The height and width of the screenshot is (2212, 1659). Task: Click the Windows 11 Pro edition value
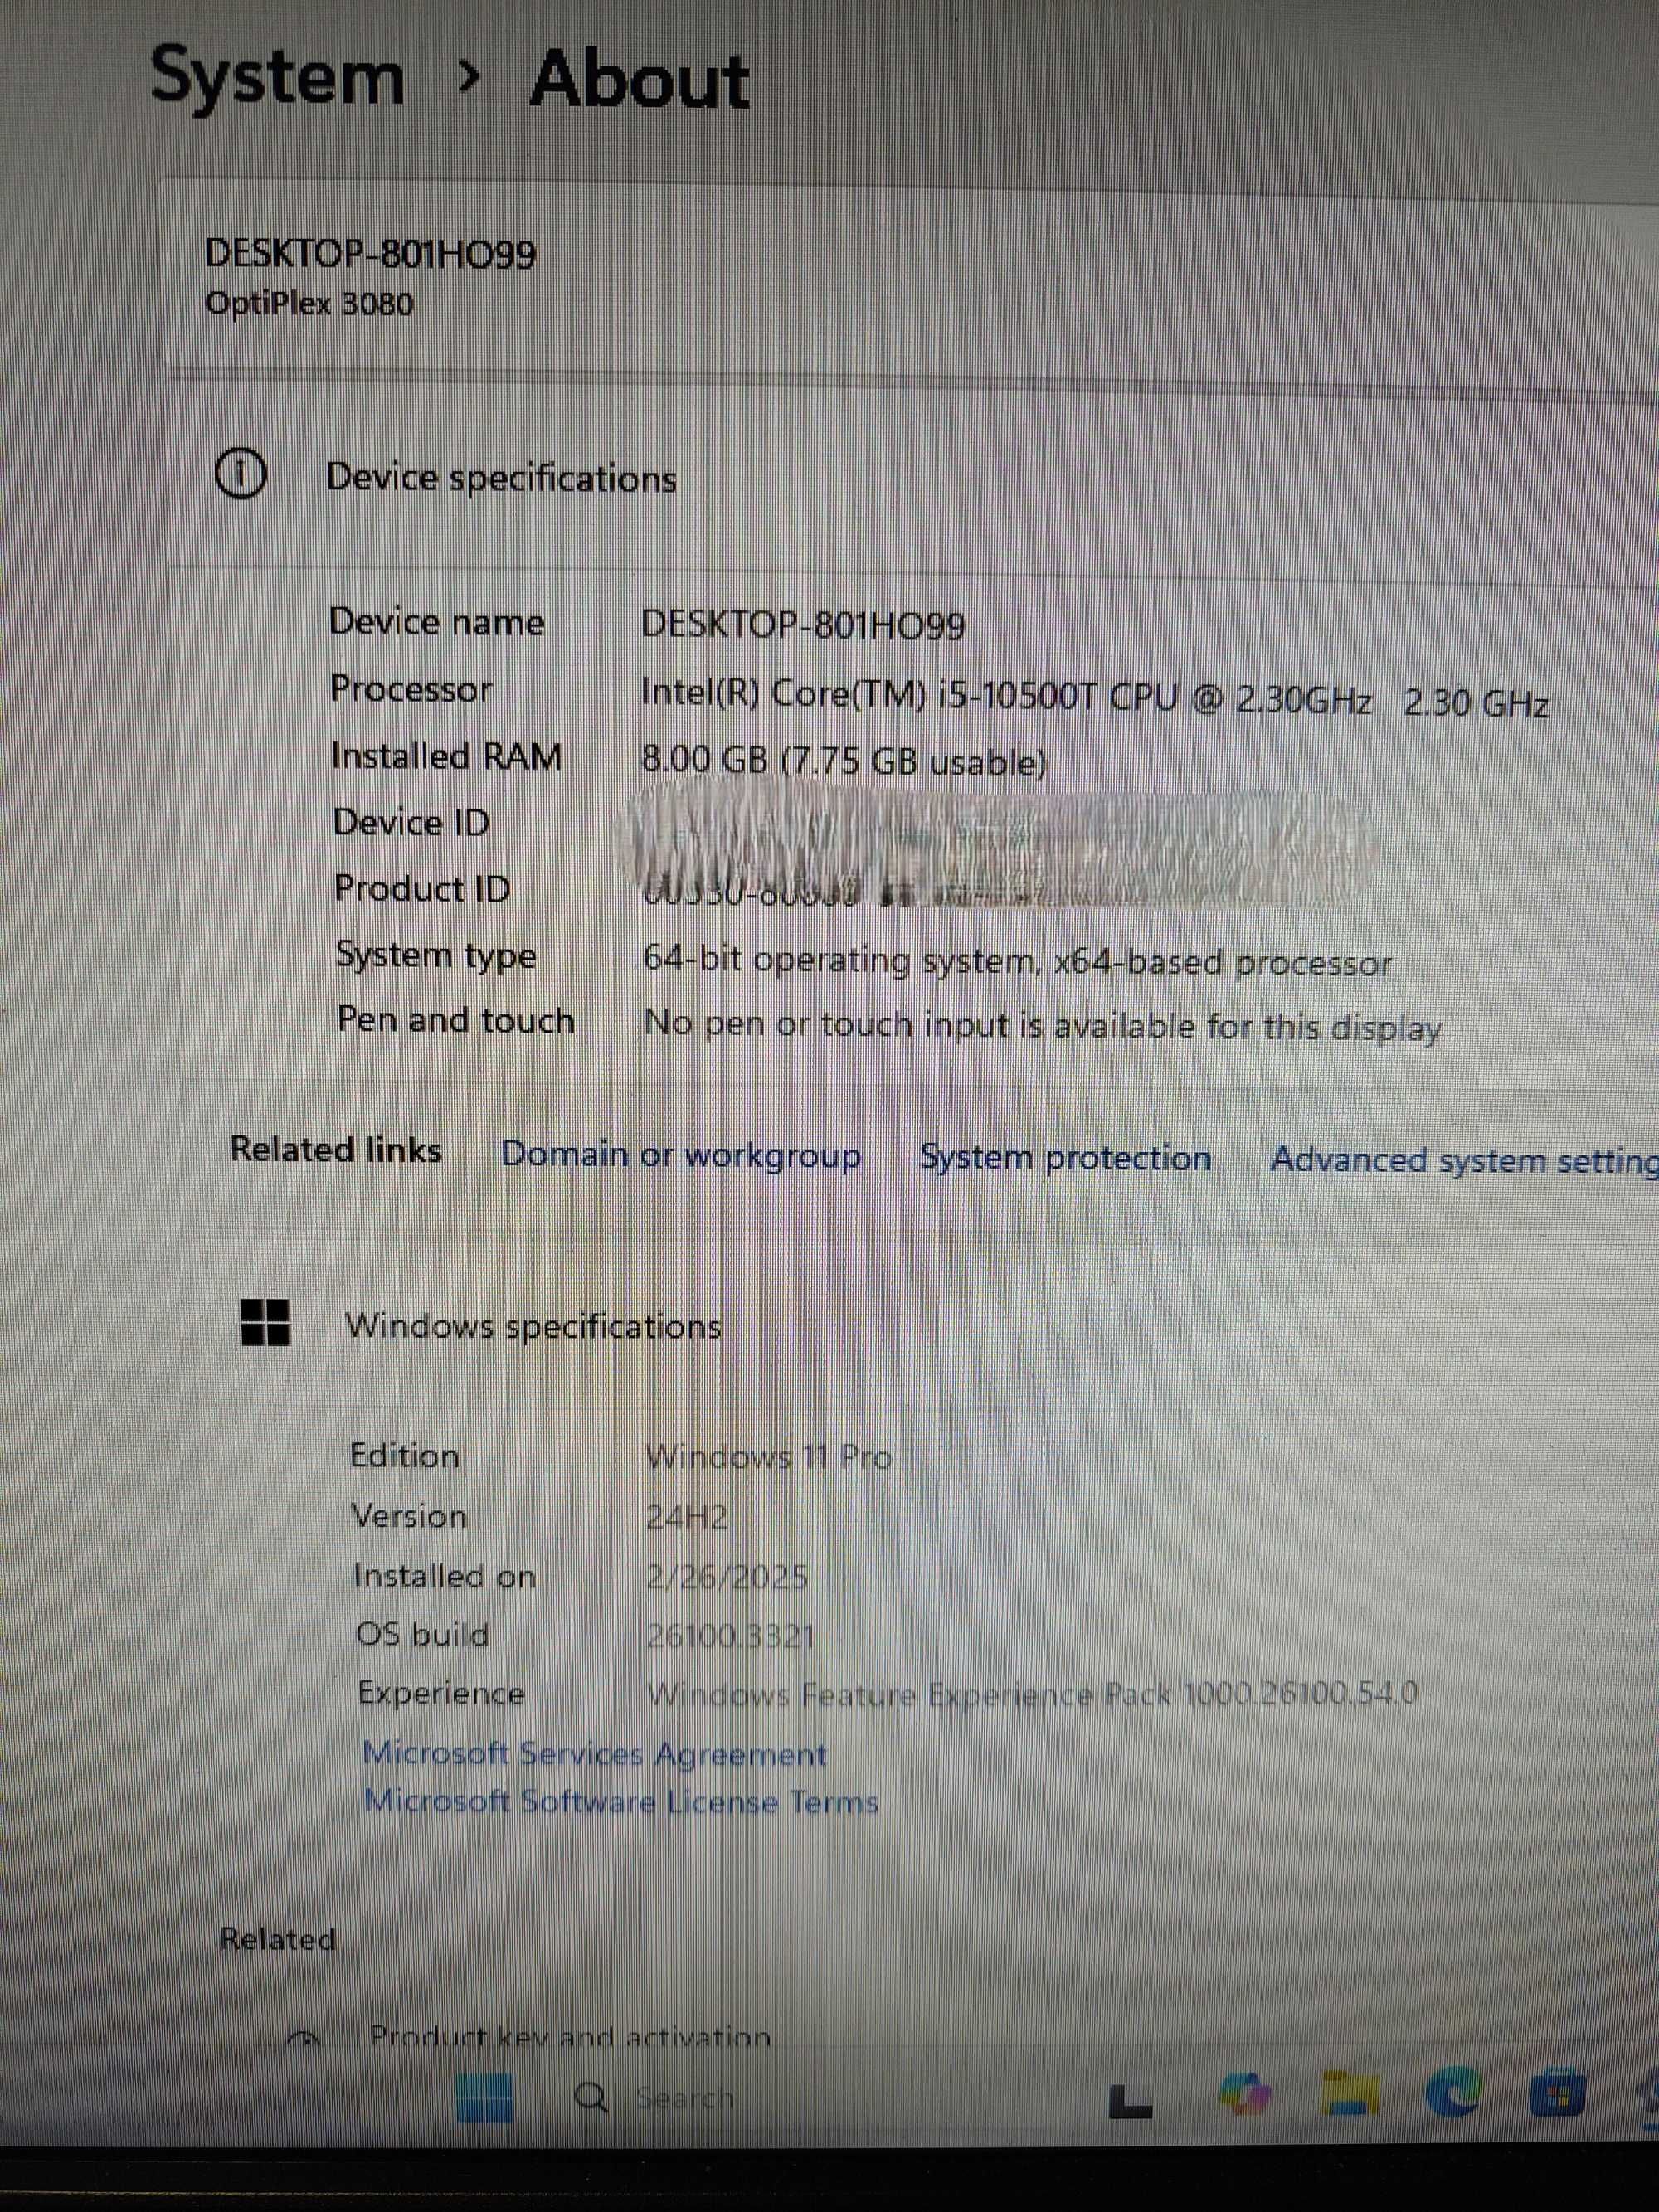pyautogui.click(x=769, y=1457)
